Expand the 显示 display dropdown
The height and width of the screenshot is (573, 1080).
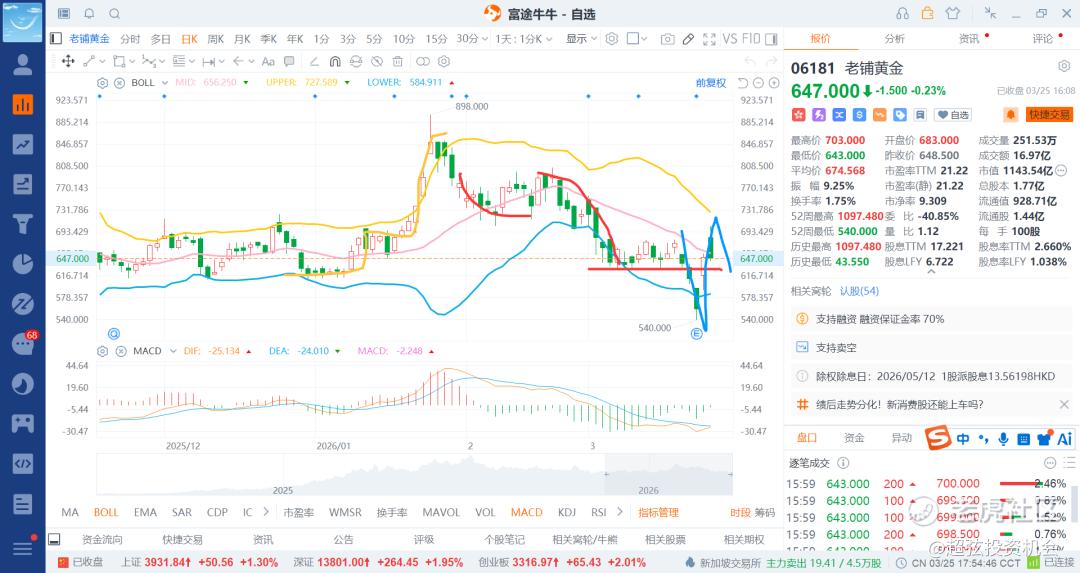point(581,39)
